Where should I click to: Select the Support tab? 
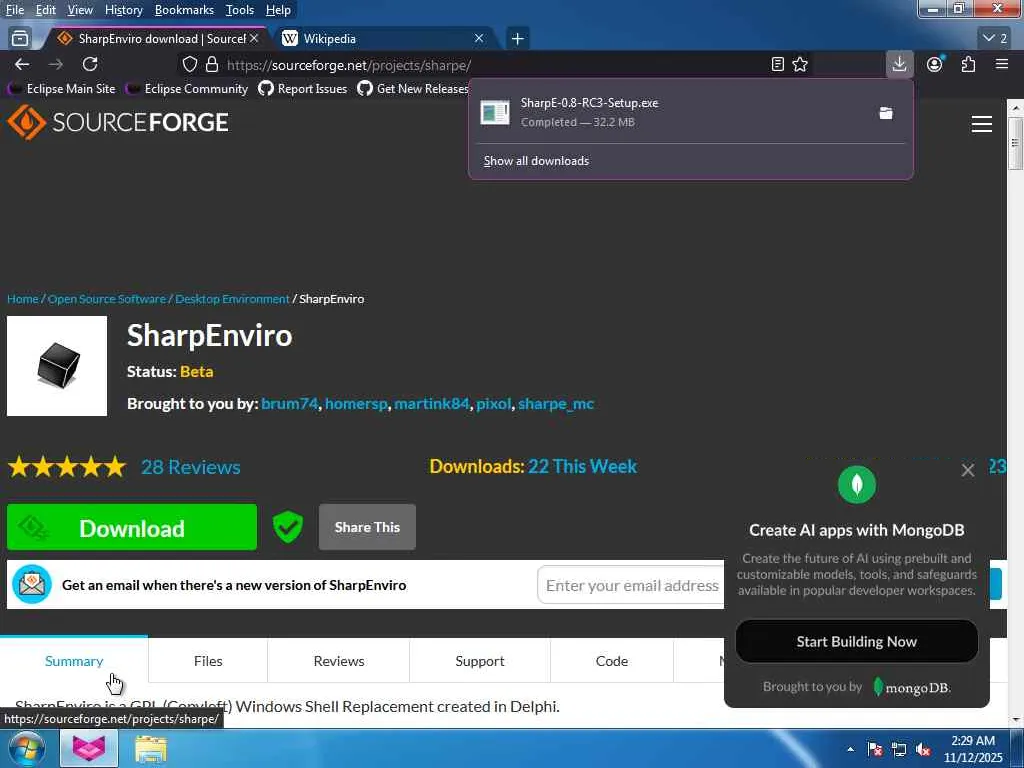tap(479, 661)
